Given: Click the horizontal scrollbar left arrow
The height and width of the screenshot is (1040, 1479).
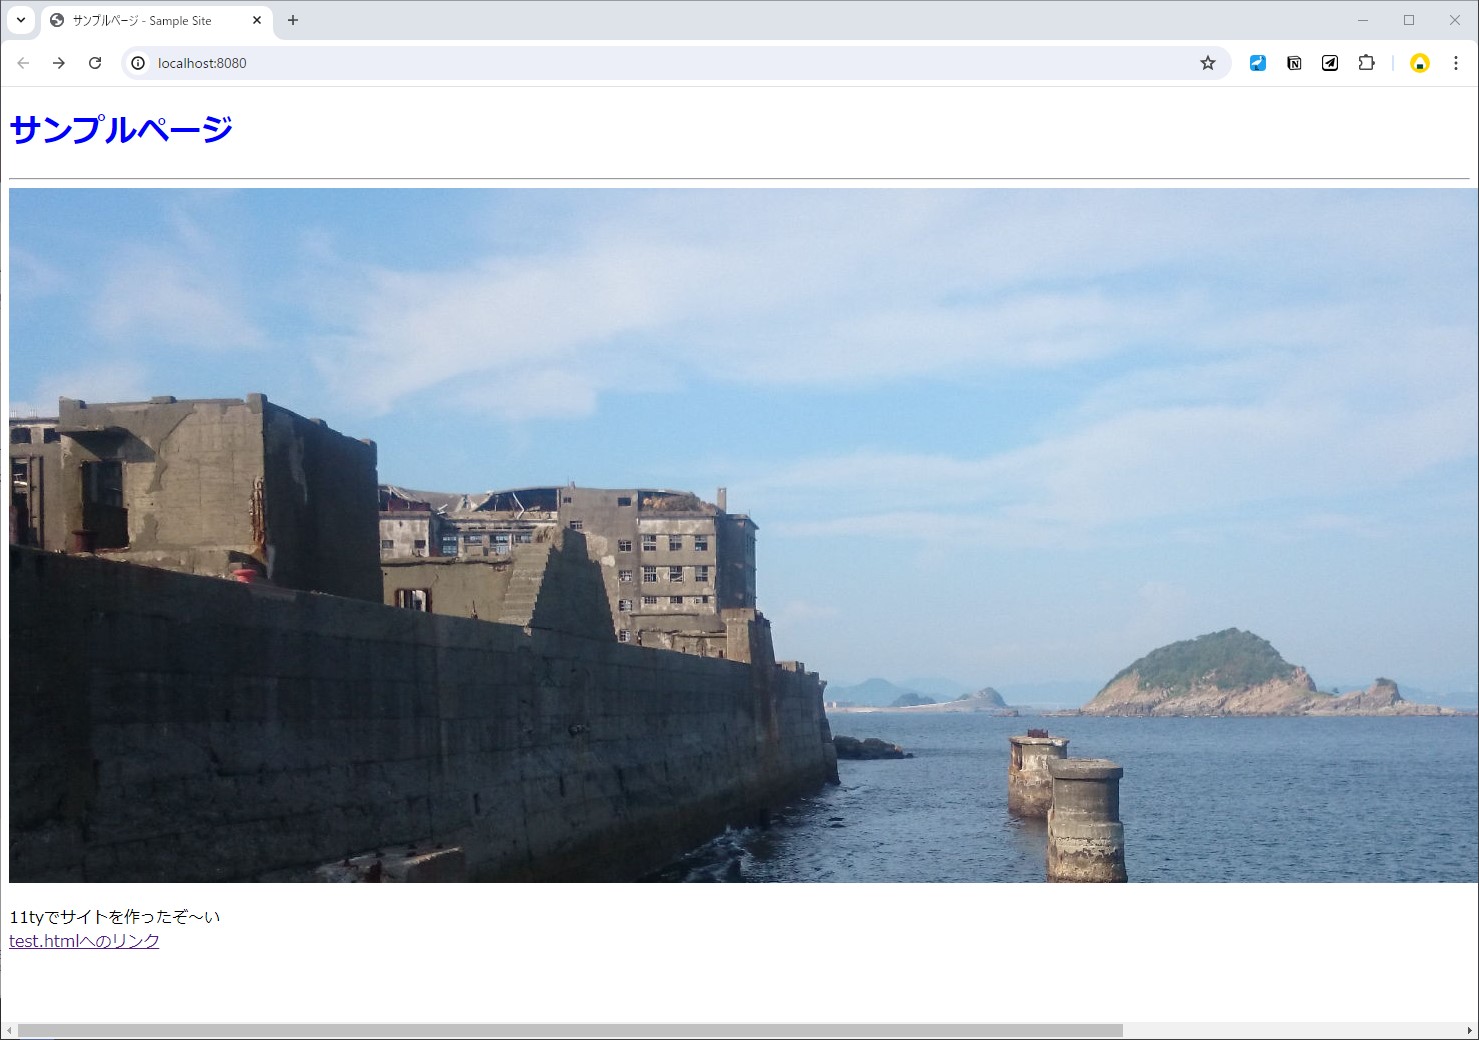Looking at the screenshot, I should coord(9,1030).
